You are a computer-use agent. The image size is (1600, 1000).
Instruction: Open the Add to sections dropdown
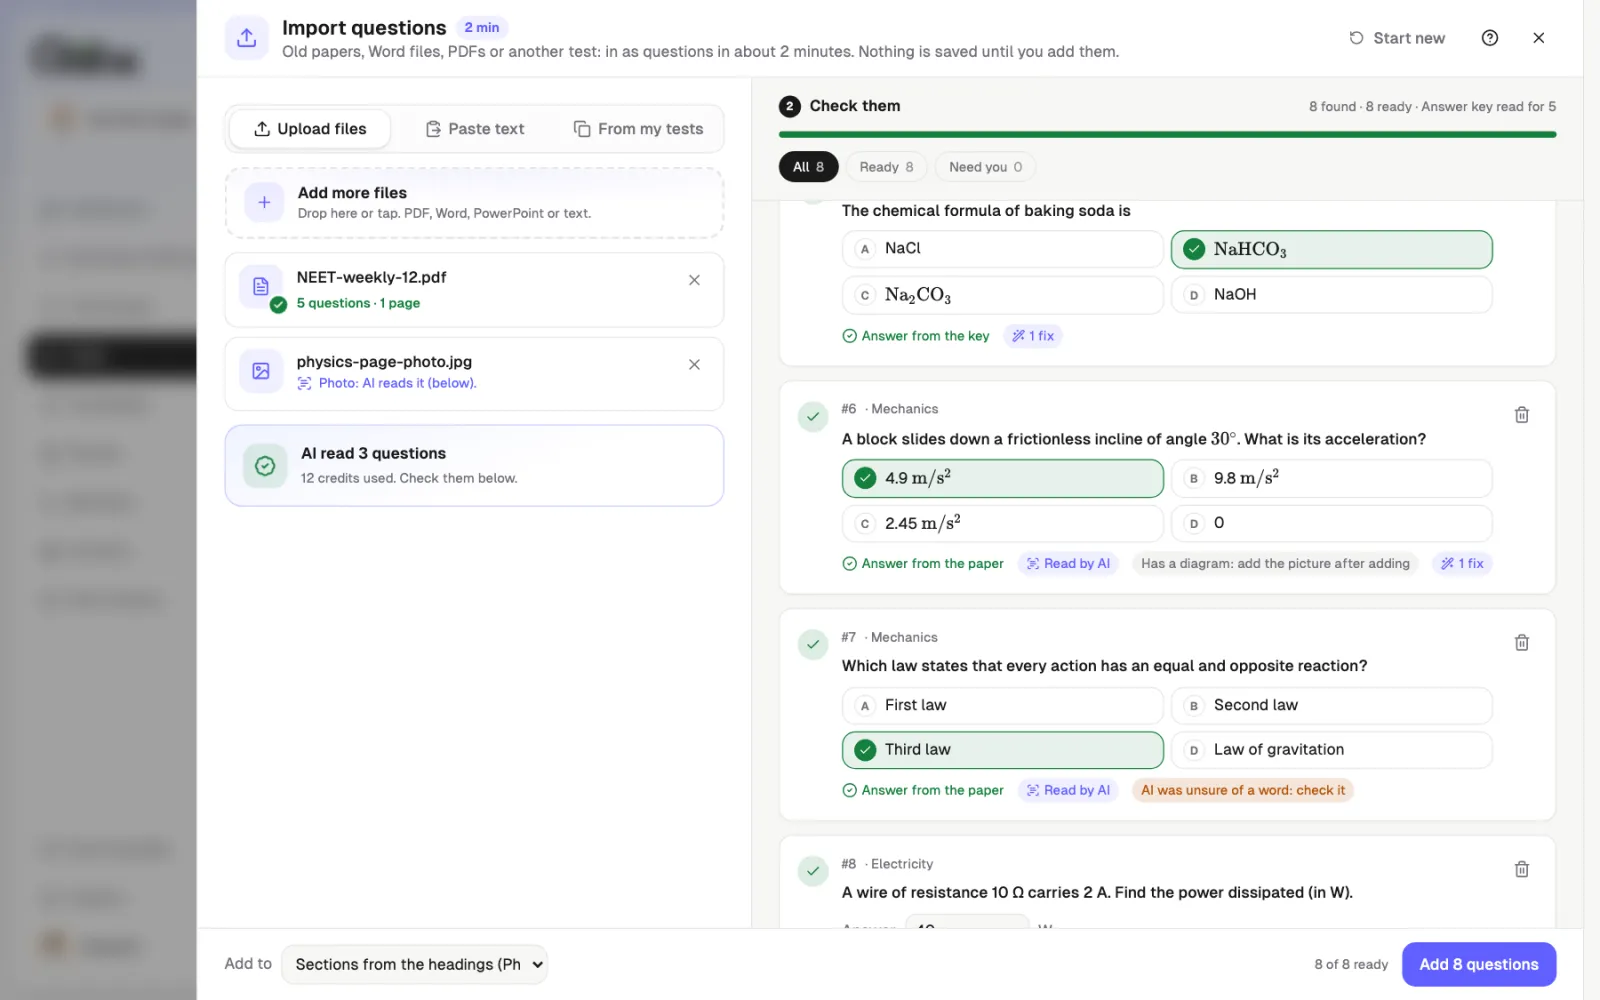point(414,964)
